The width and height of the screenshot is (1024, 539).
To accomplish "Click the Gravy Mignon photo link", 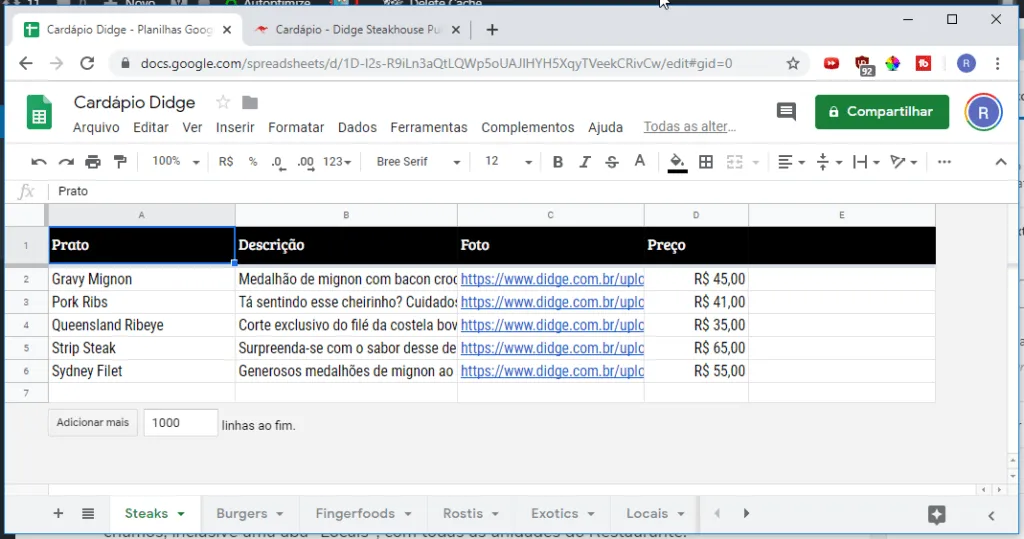I will [x=552, y=279].
